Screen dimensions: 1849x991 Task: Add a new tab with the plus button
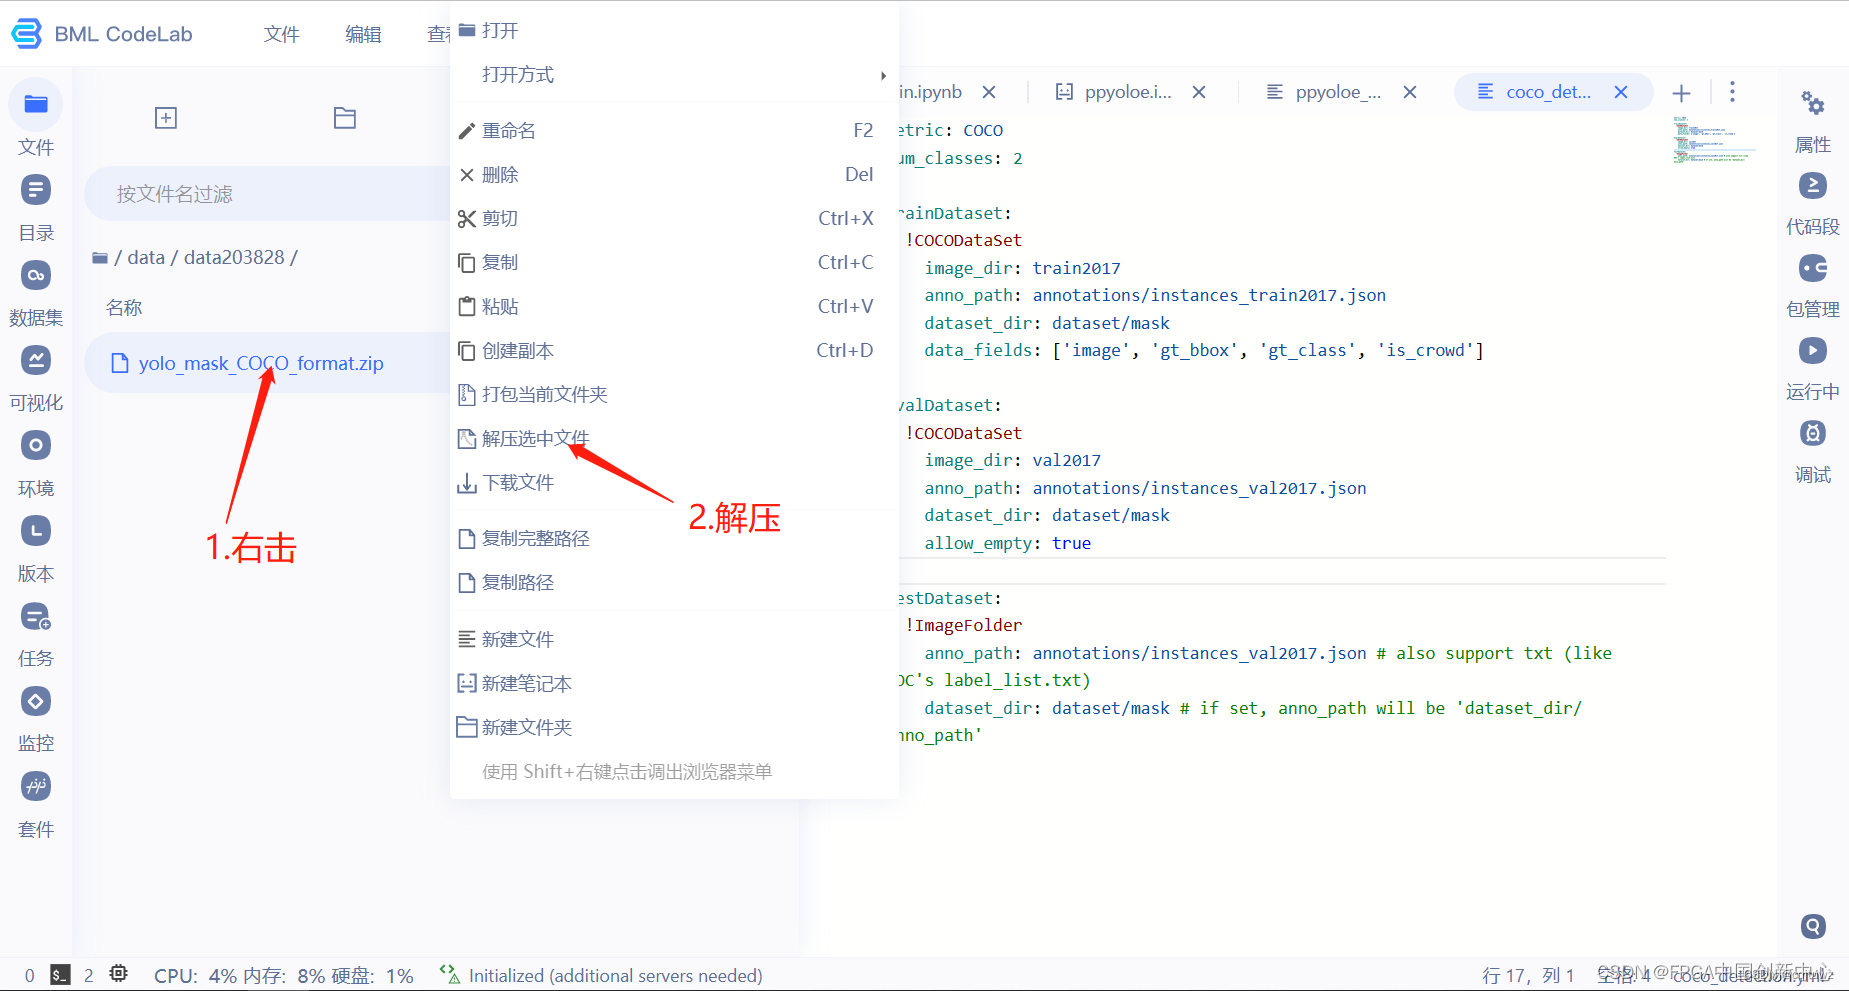pyautogui.click(x=1682, y=93)
